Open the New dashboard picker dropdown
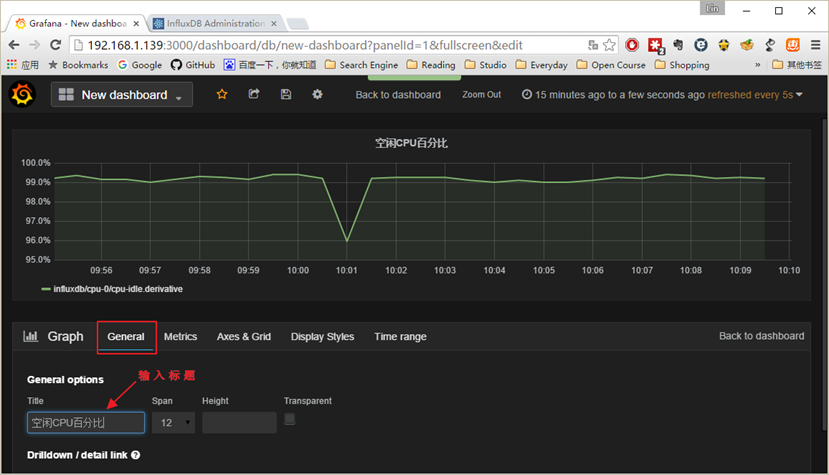 122,95
